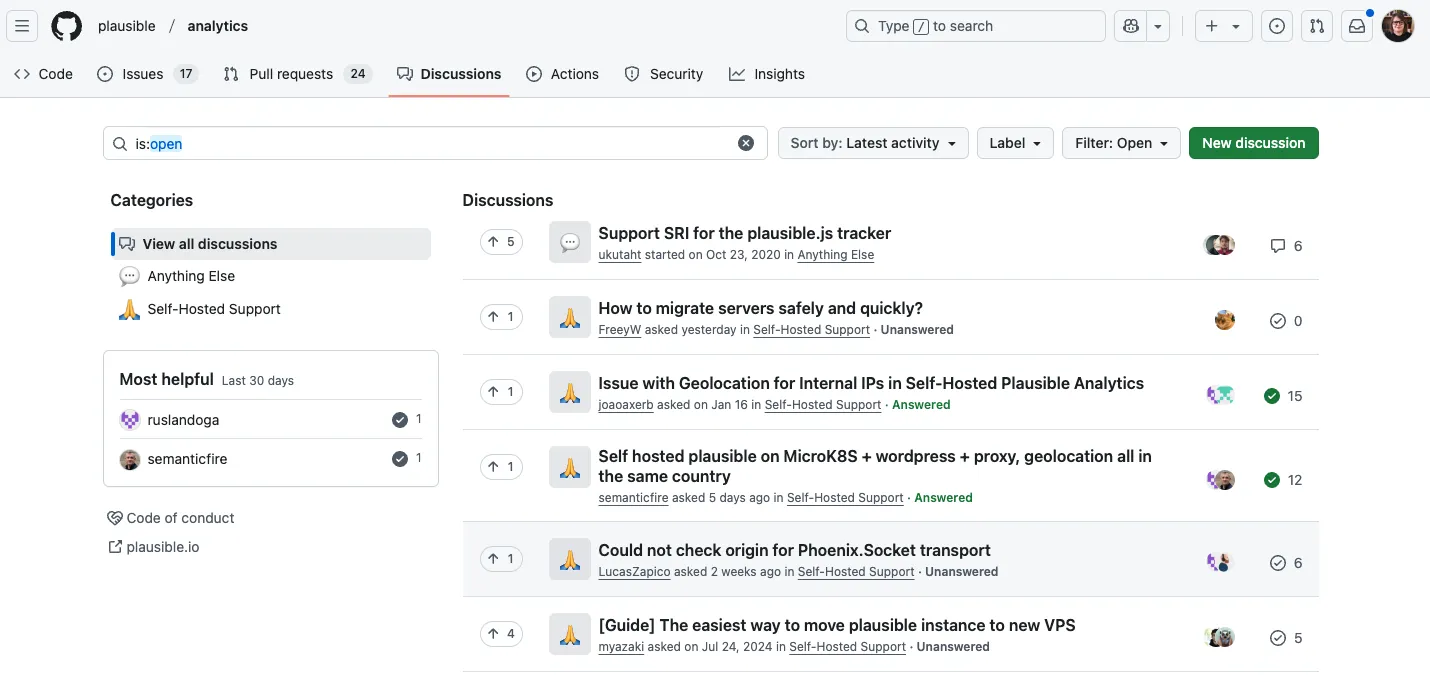1430x675 pixels.
Task: Go to the Insights tab
Action: click(x=766, y=74)
